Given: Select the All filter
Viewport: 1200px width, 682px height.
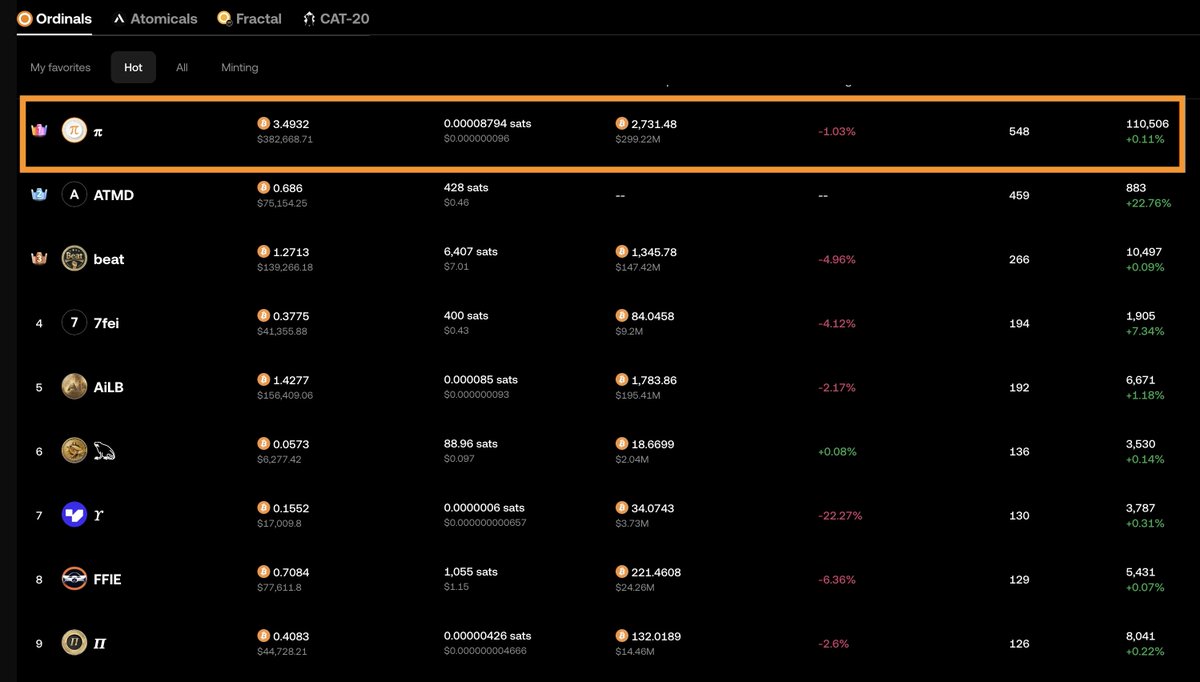Looking at the screenshot, I should click(x=182, y=67).
